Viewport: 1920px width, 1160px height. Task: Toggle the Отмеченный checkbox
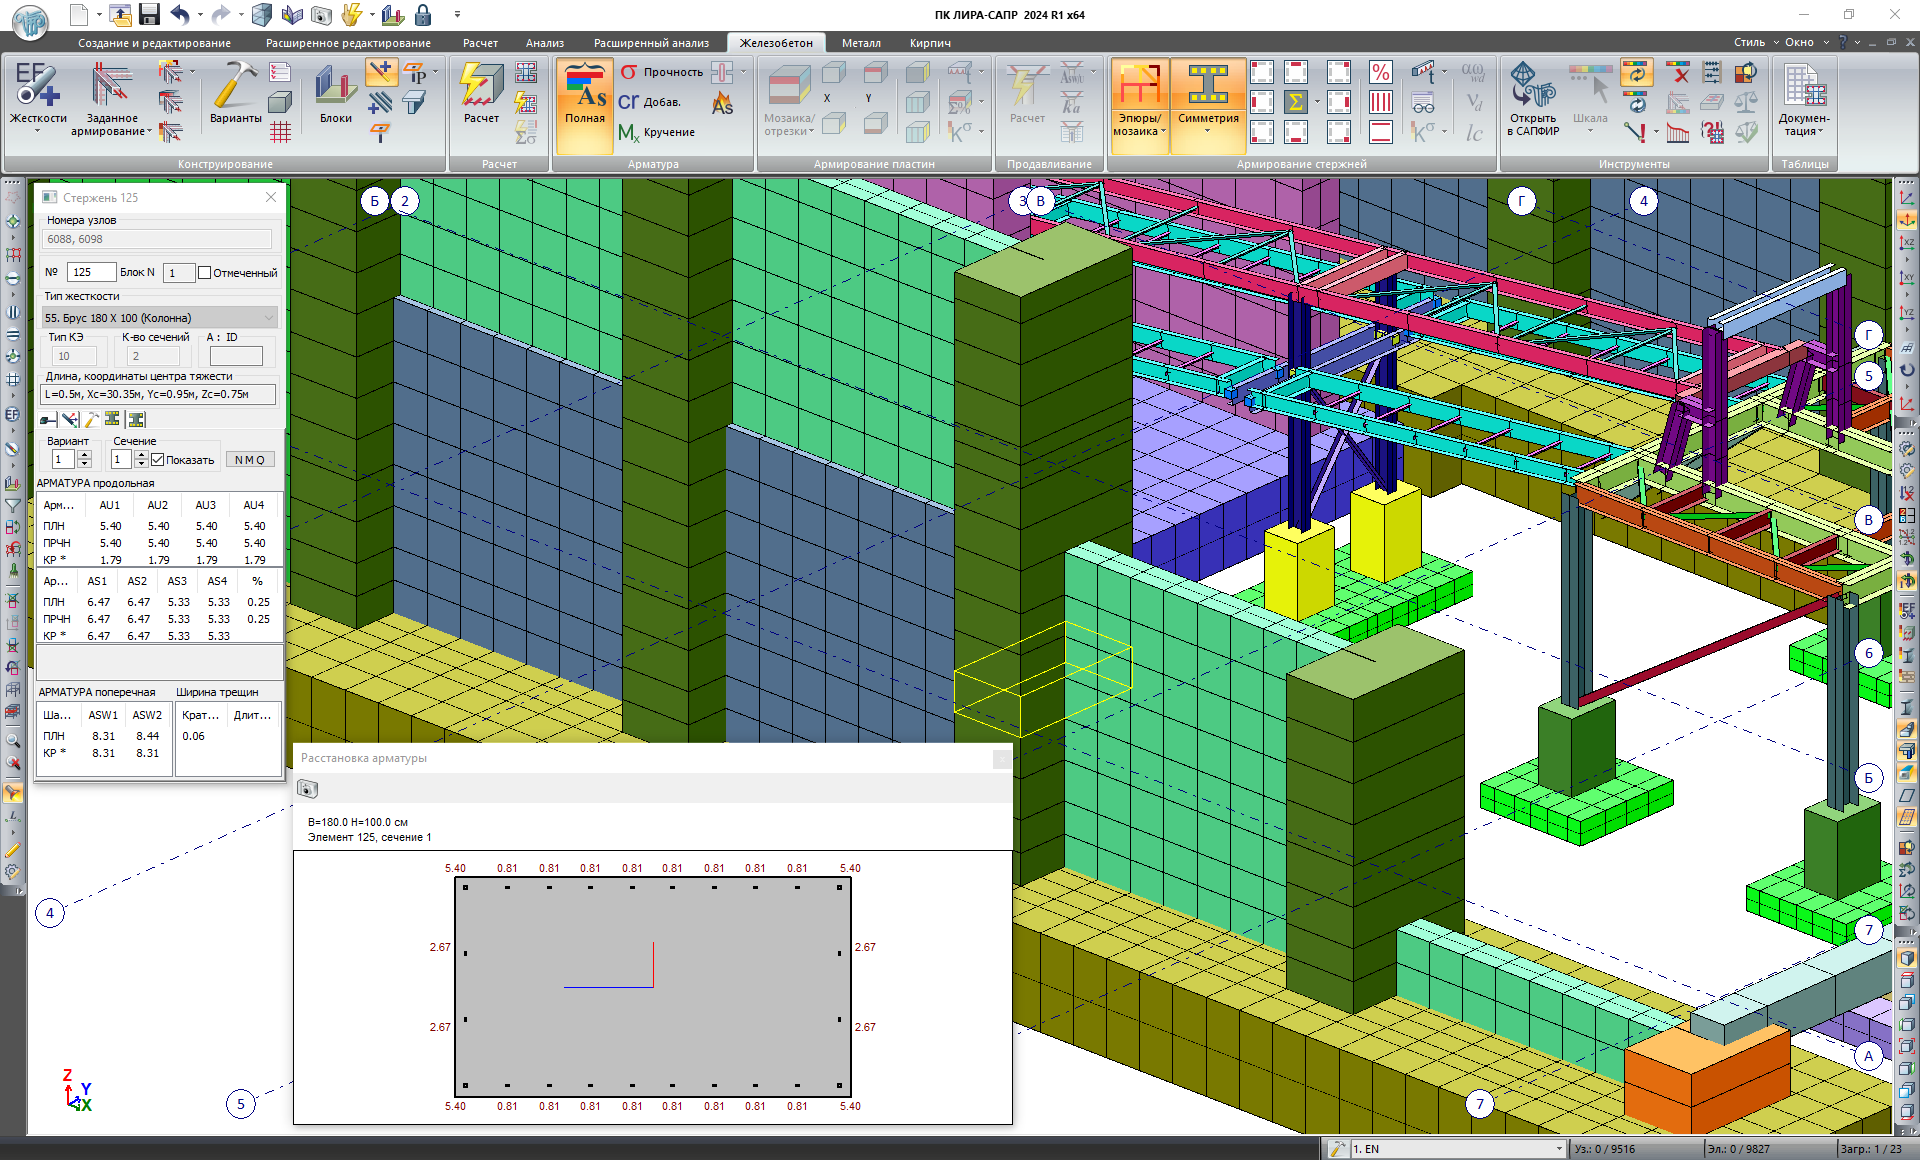click(x=205, y=273)
